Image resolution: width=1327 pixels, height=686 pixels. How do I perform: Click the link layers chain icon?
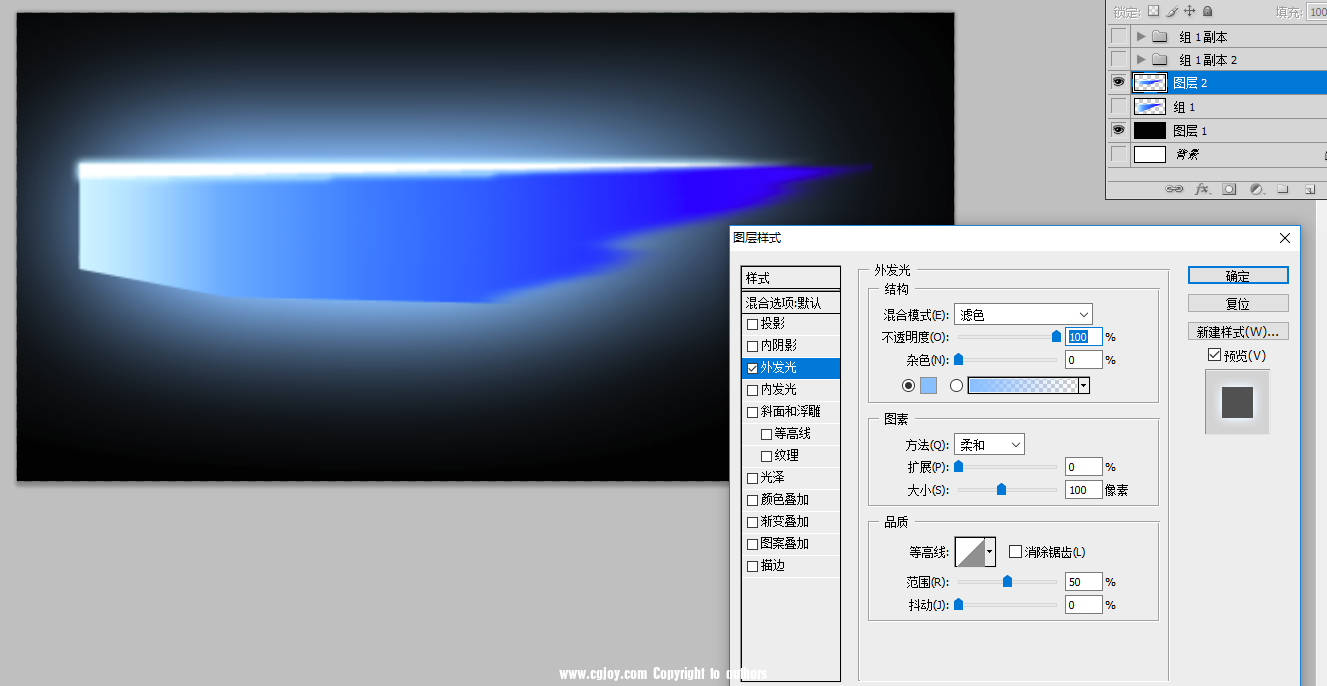pyautogui.click(x=1175, y=188)
